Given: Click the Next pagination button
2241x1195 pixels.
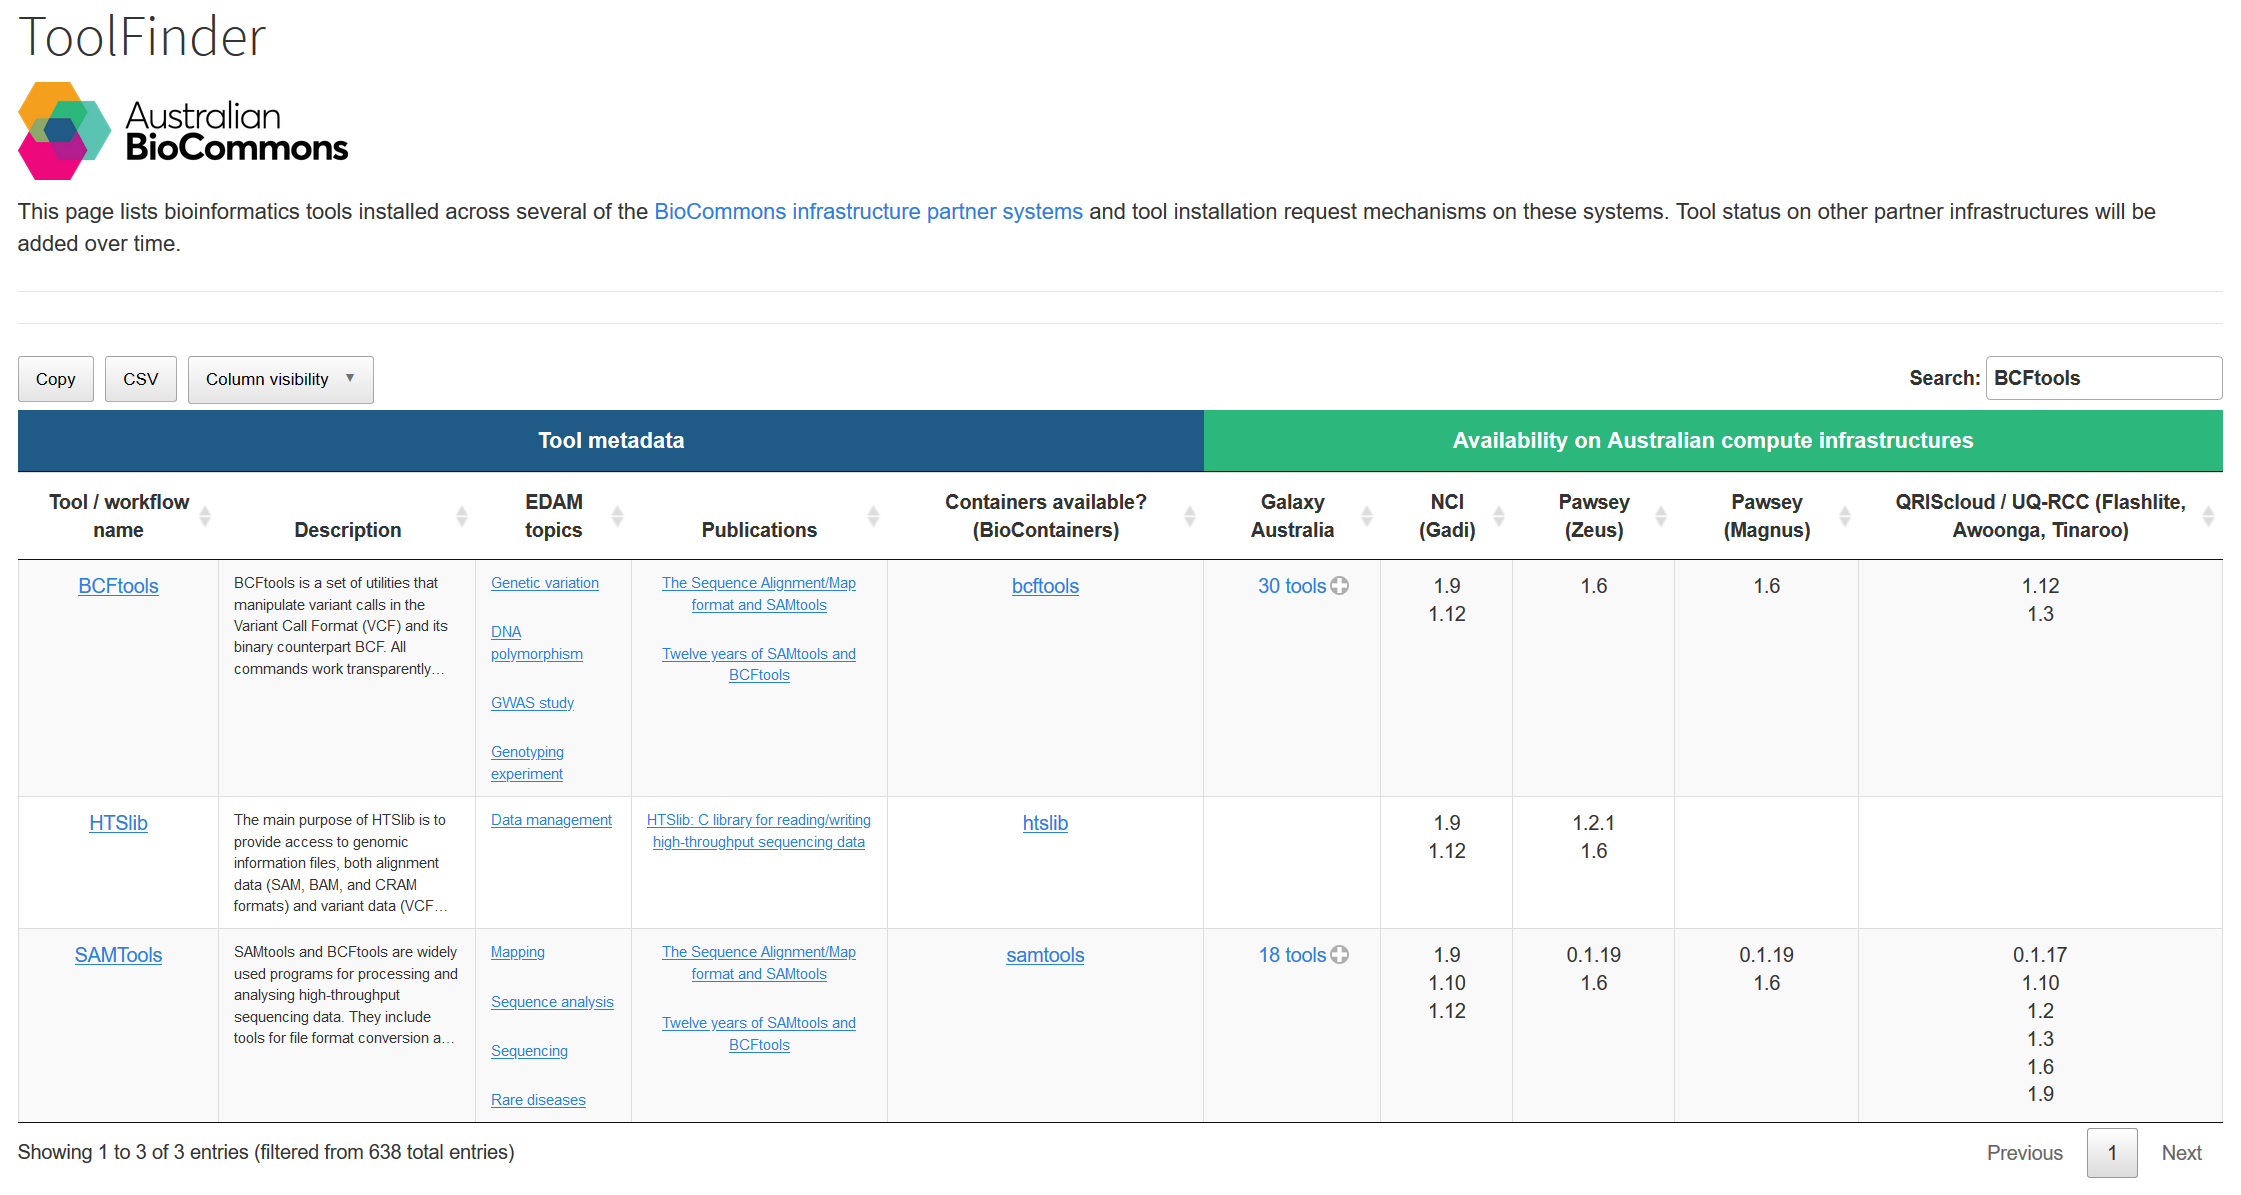Looking at the screenshot, I should (2181, 1153).
